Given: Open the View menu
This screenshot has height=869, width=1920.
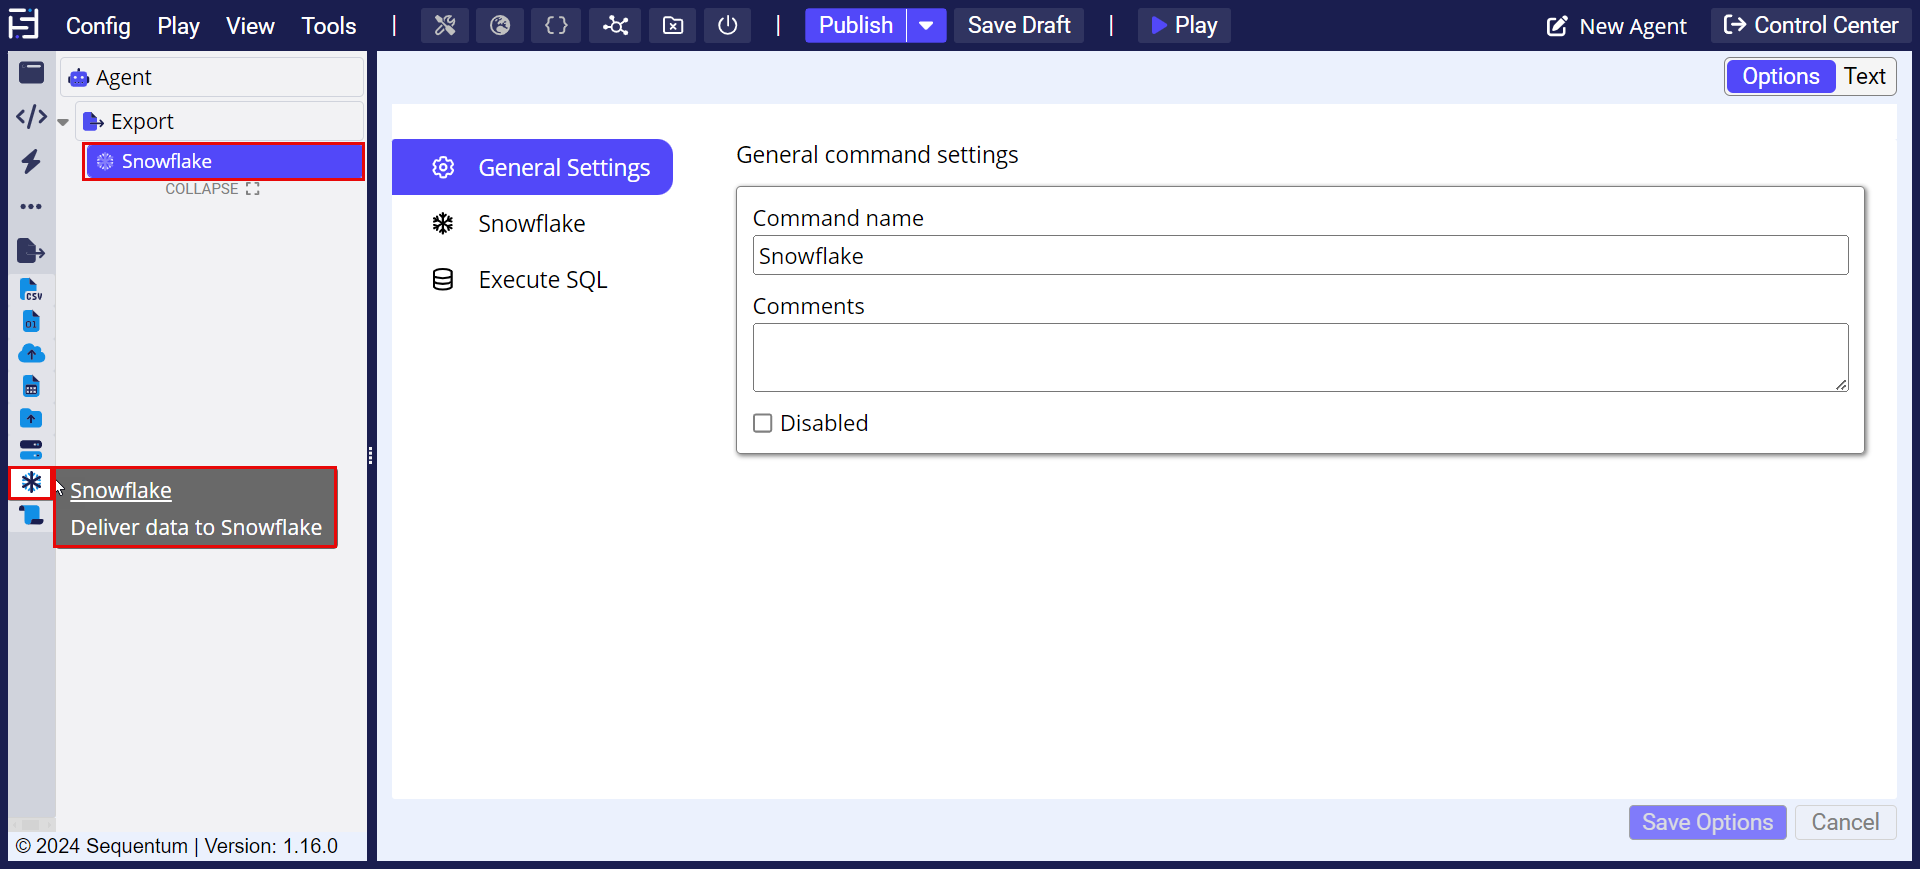Looking at the screenshot, I should point(250,26).
